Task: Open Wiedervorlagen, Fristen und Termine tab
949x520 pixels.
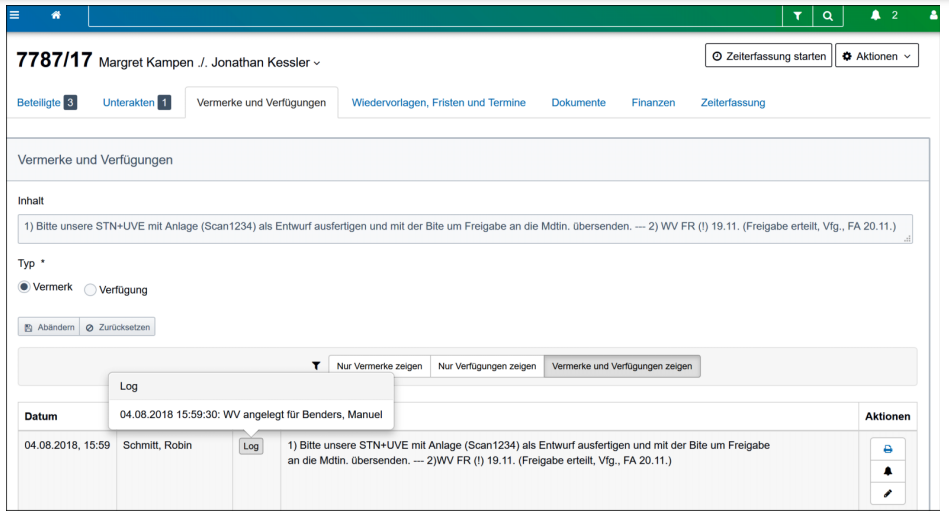Action: pyautogui.click(x=438, y=102)
